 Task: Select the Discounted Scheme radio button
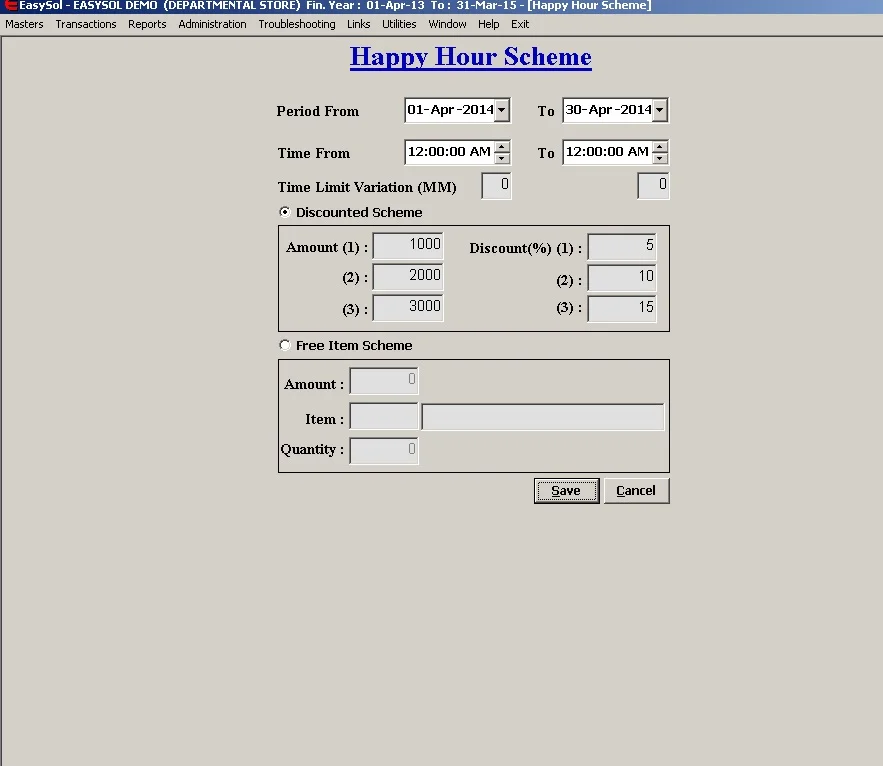(x=285, y=212)
